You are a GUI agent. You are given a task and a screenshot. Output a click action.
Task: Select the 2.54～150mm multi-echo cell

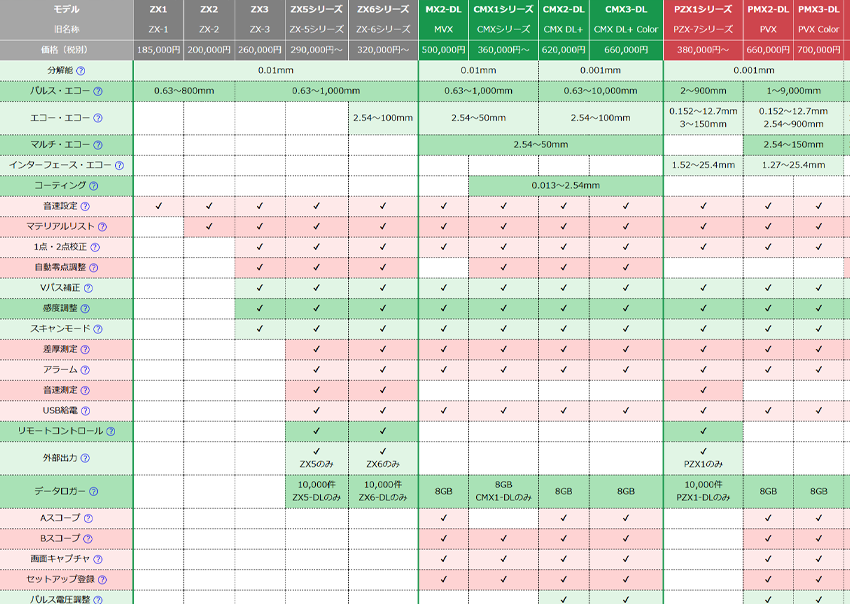pos(794,145)
